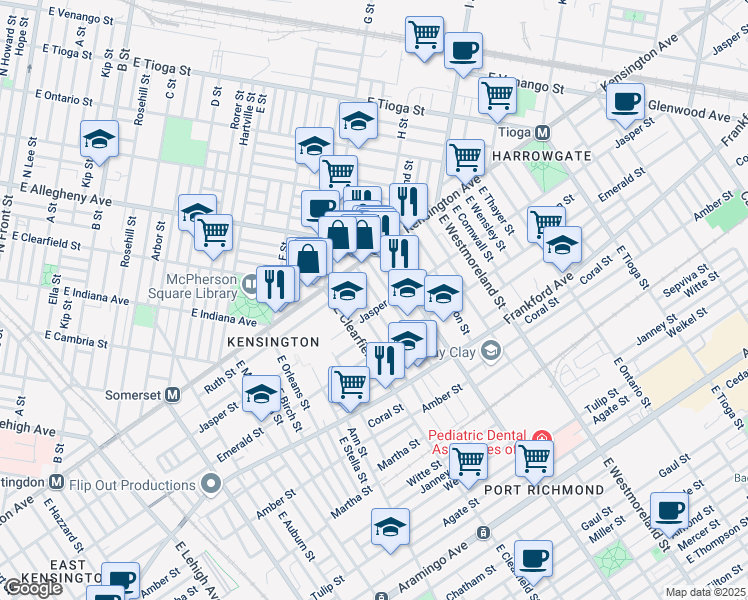Select the E Orleans St street label
Image resolution: width=748 pixels, height=600 pixels.
click(293, 382)
